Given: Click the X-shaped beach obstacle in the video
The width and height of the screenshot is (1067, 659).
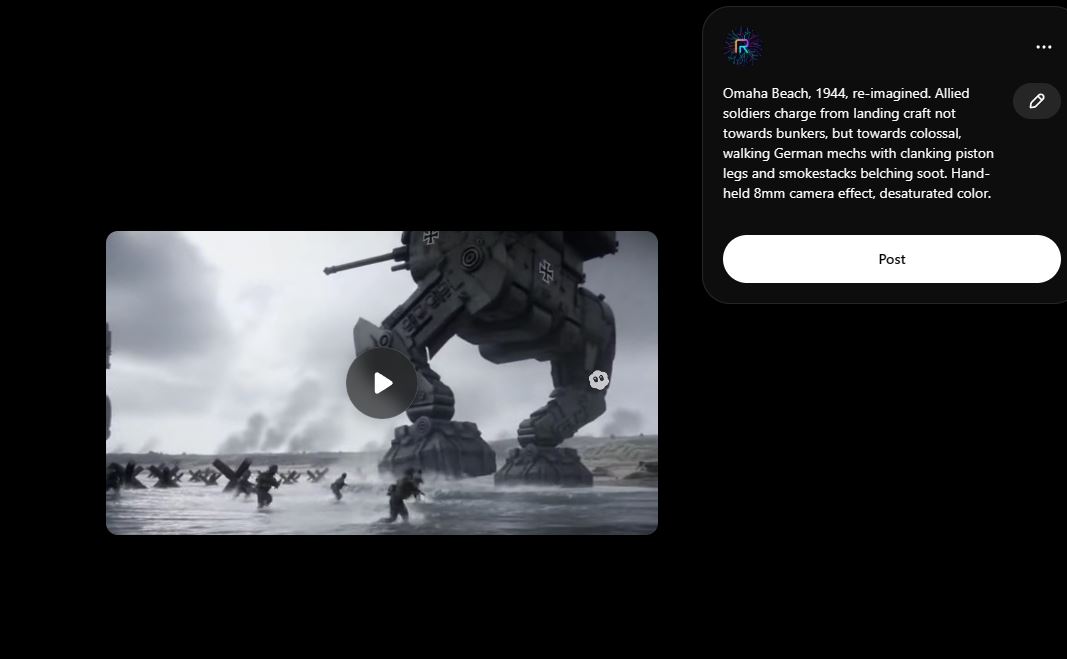Looking at the screenshot, I should coord(235,475).
